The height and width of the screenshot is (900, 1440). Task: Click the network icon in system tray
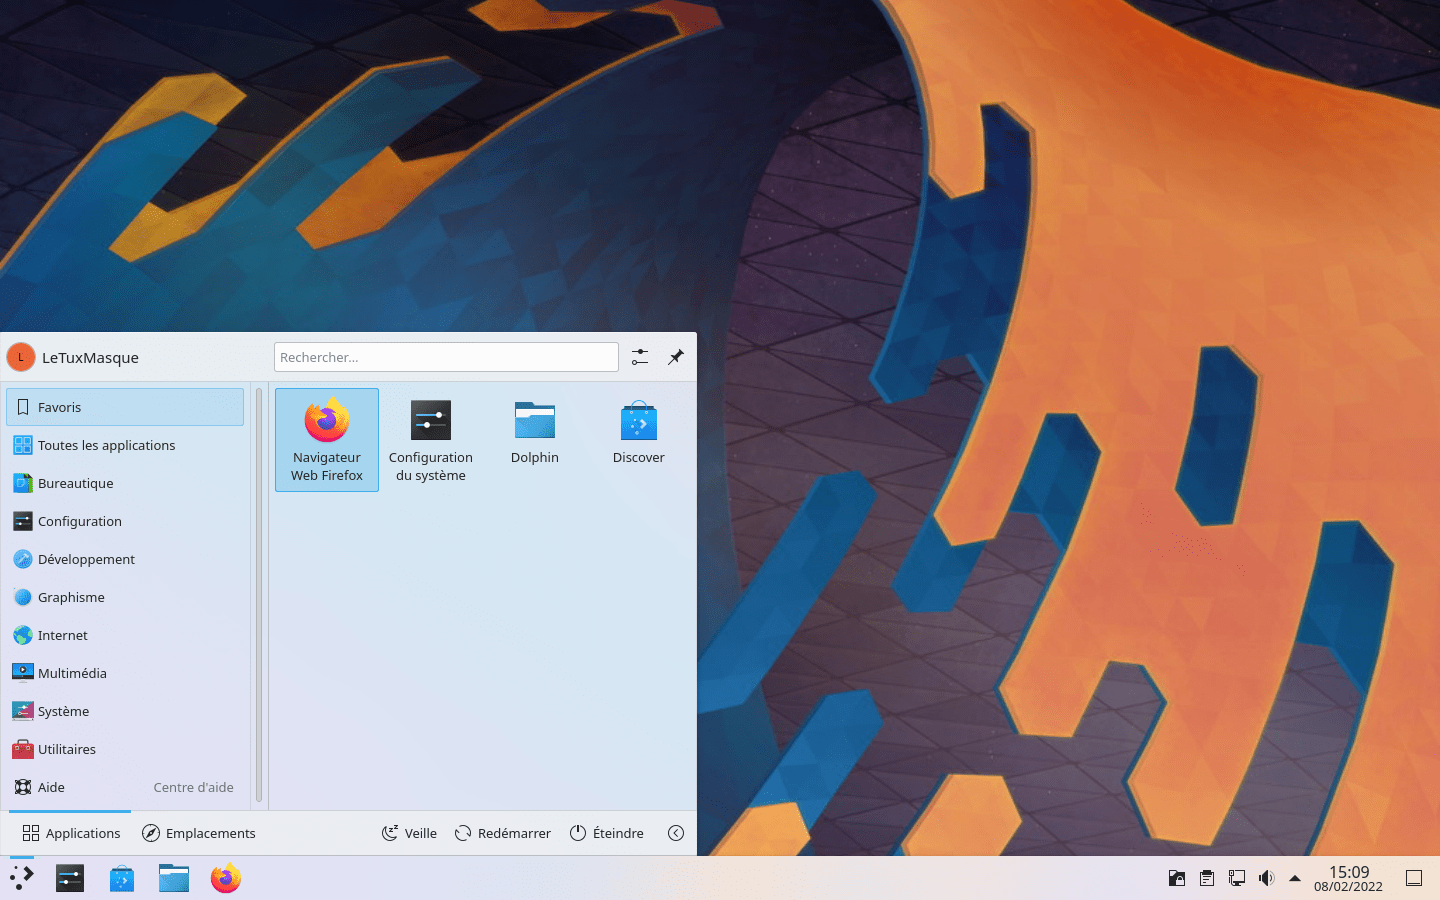point(1237,879)
